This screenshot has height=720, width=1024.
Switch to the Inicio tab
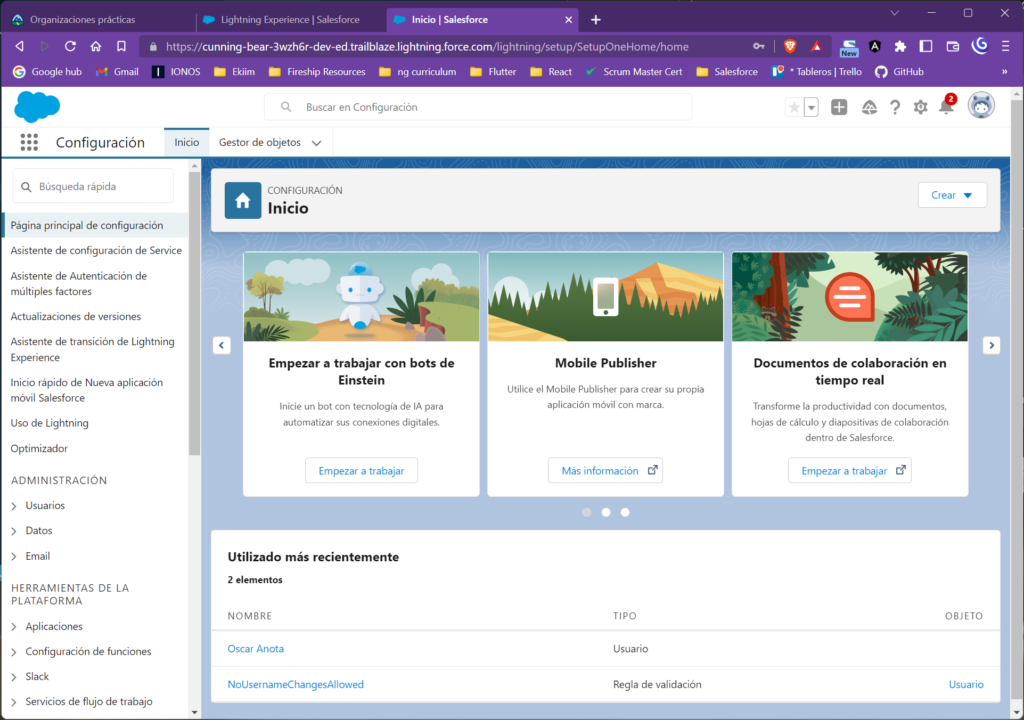click(187, 142)
